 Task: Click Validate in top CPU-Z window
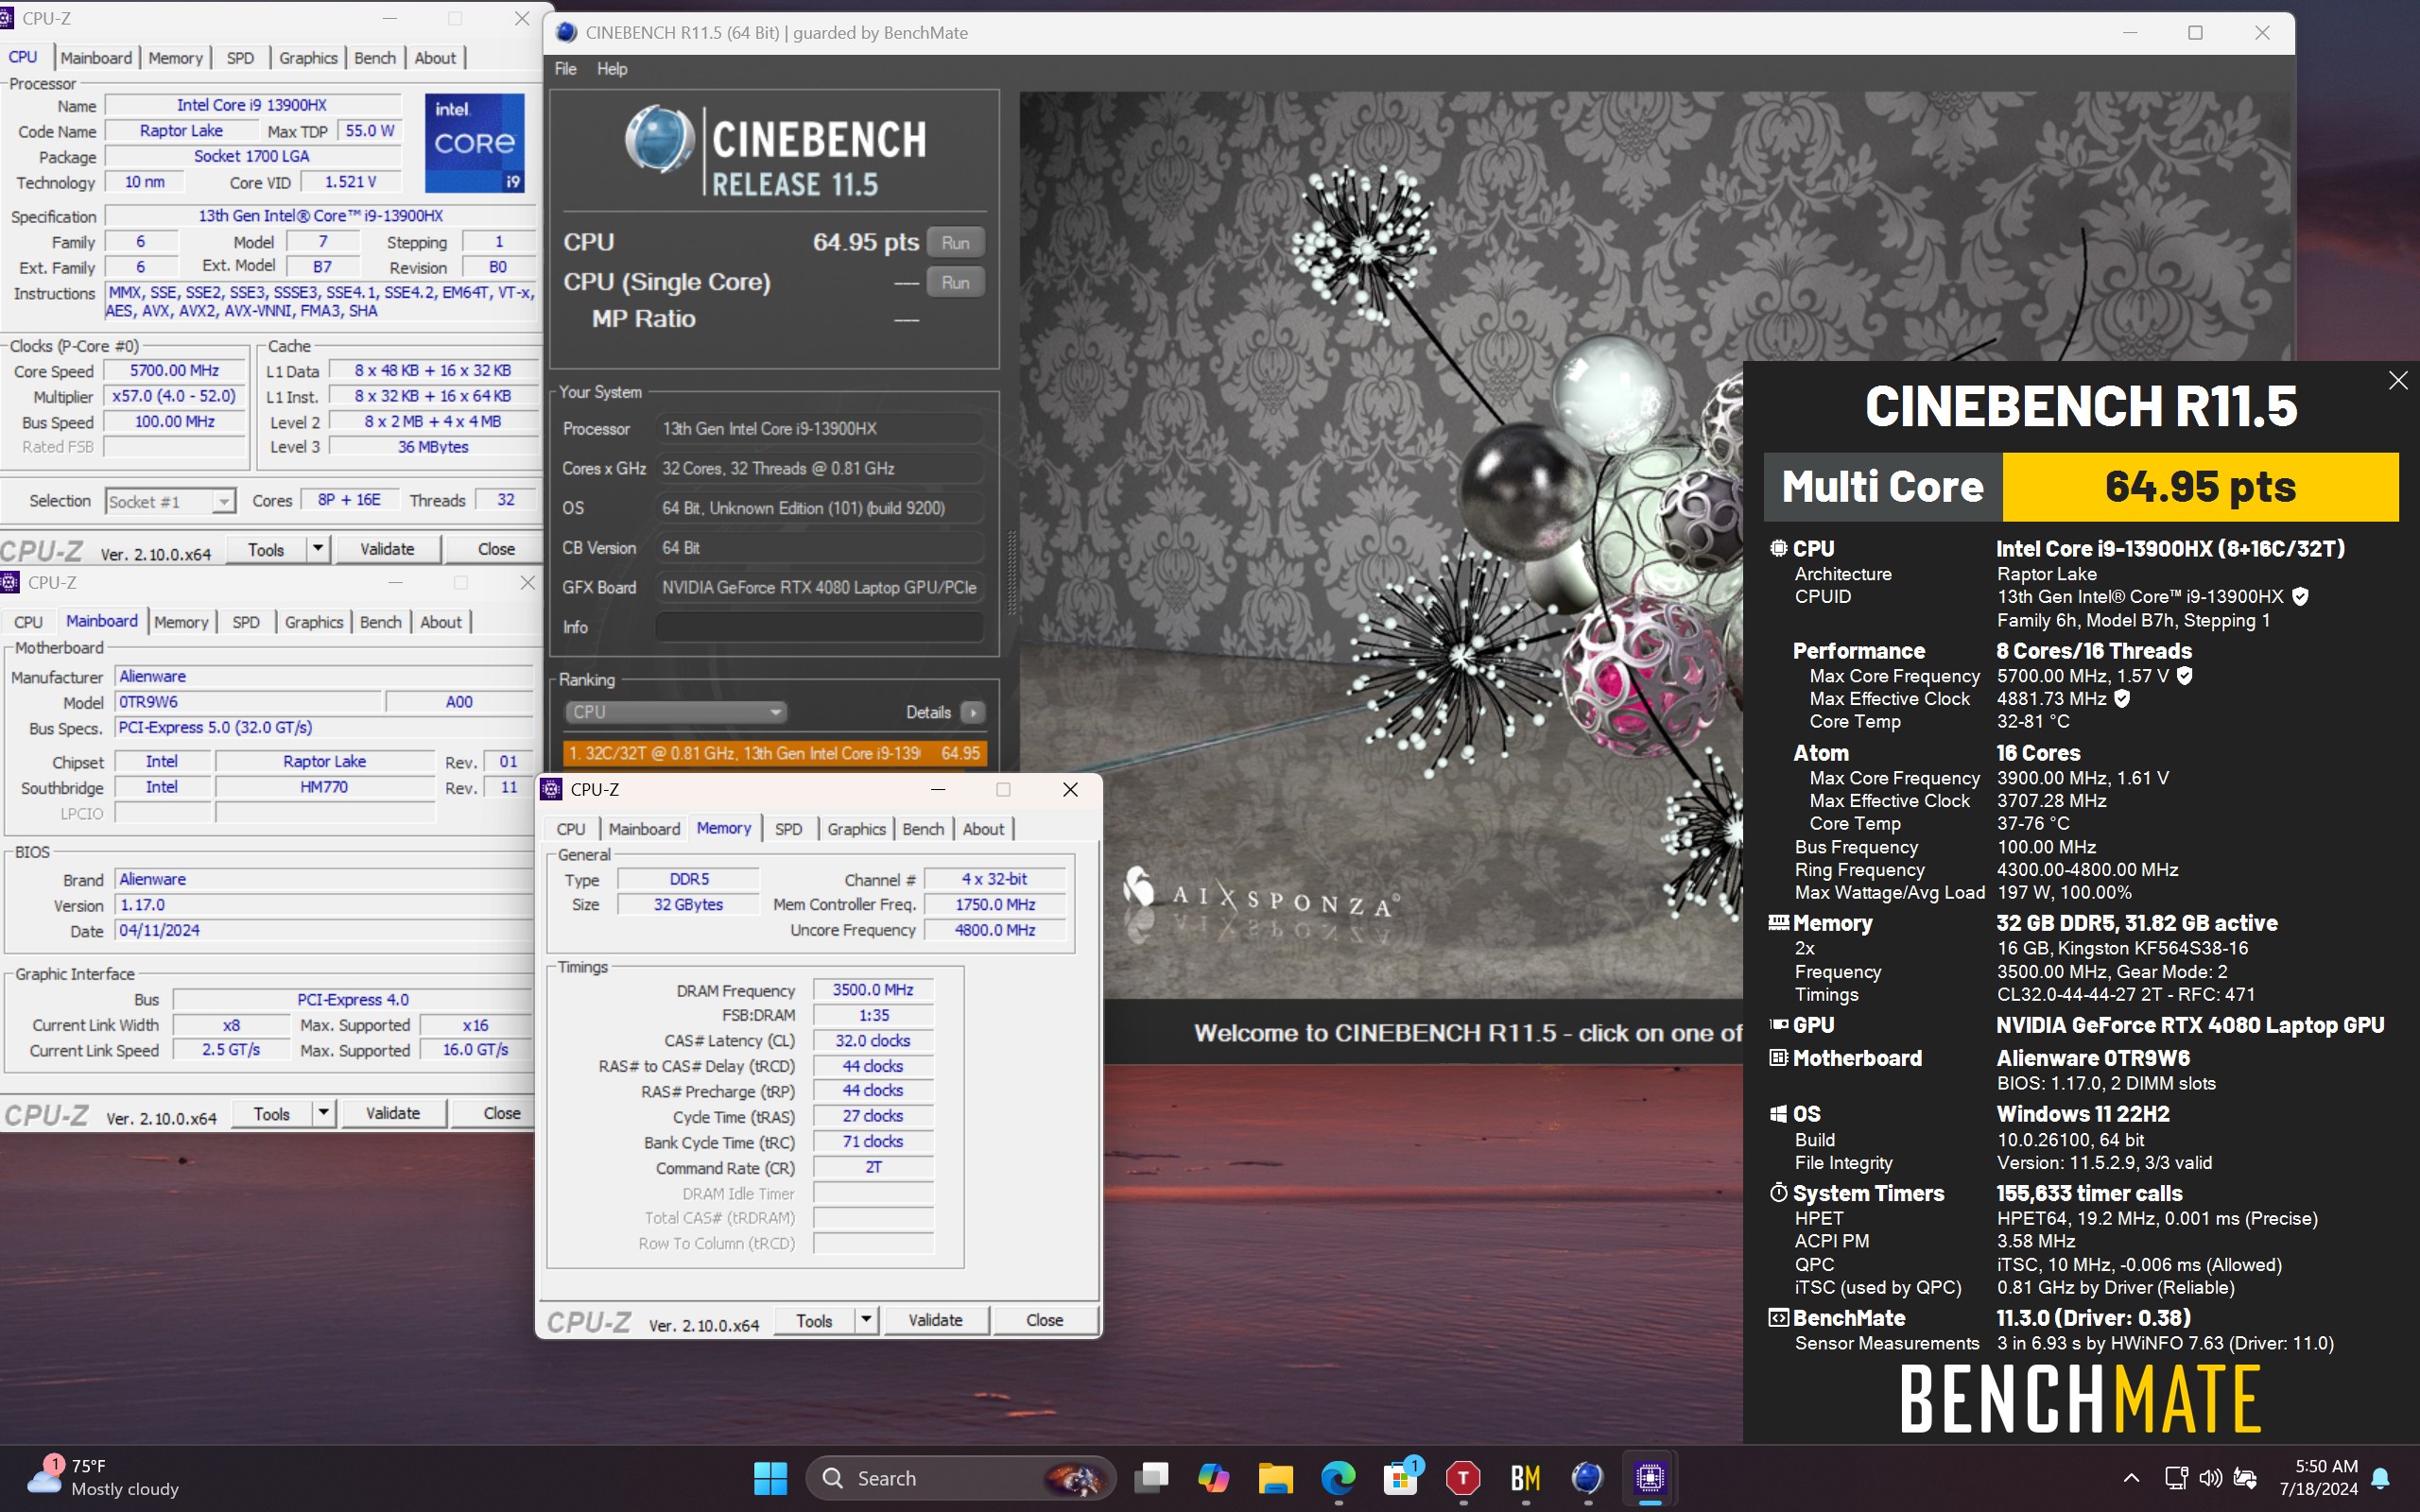(x=387, y=549)
